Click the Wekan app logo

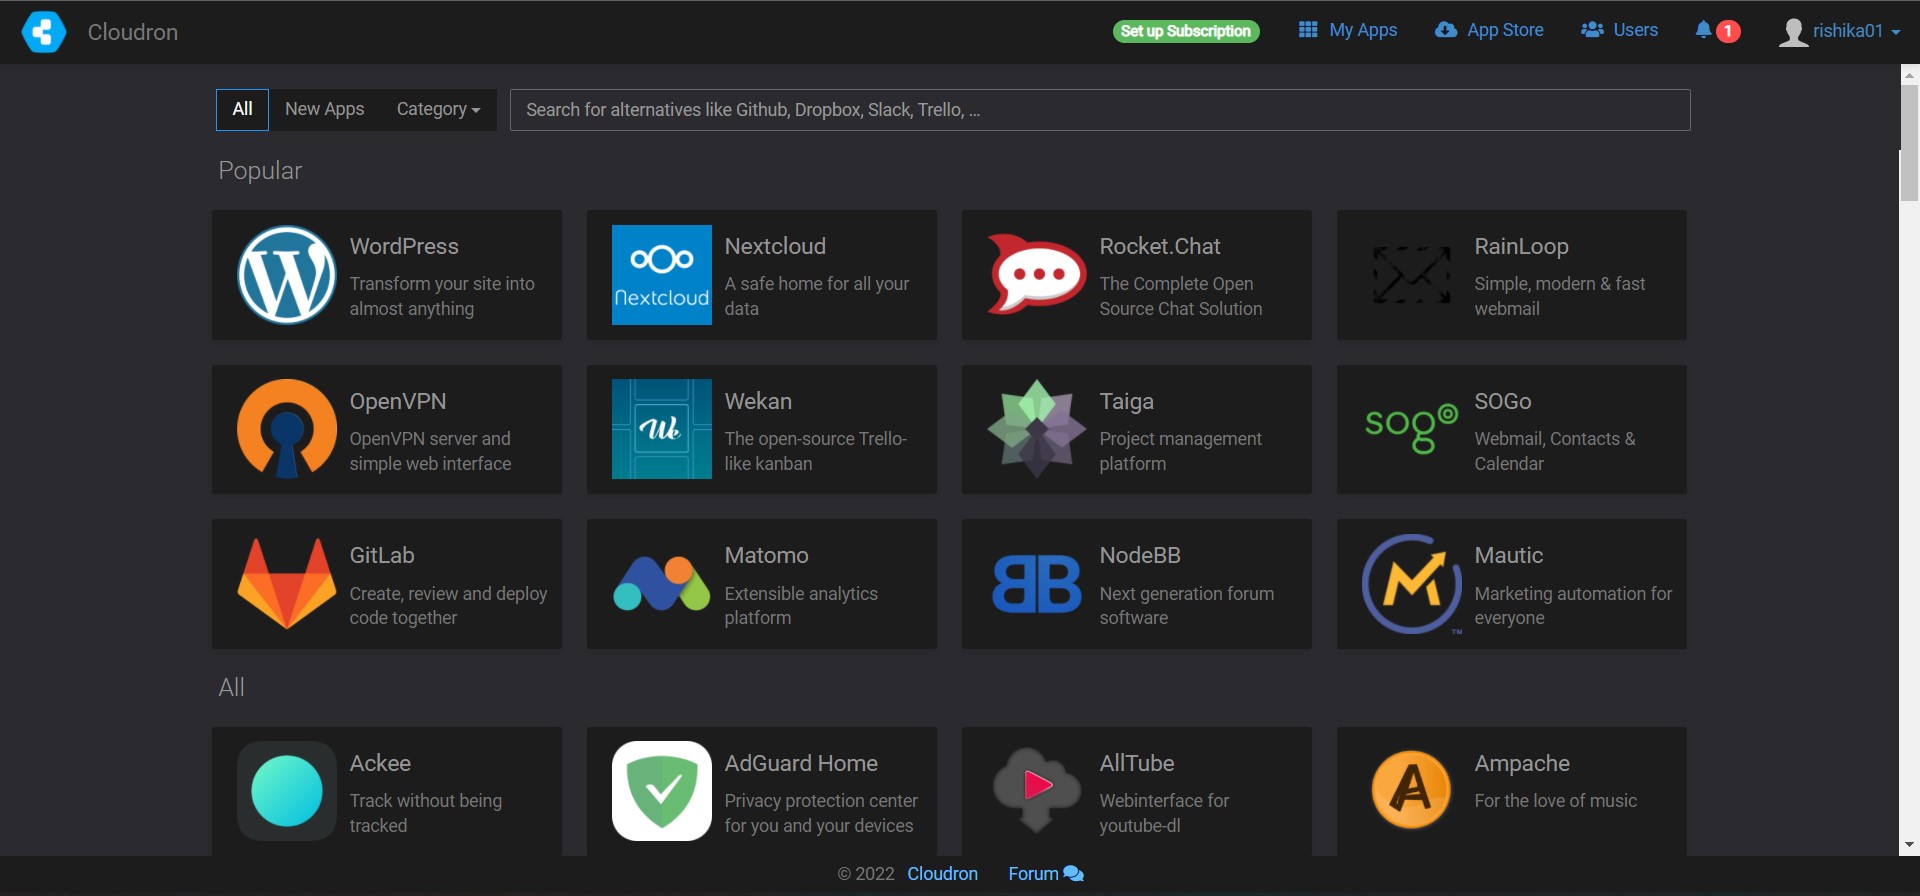(662, 429)
